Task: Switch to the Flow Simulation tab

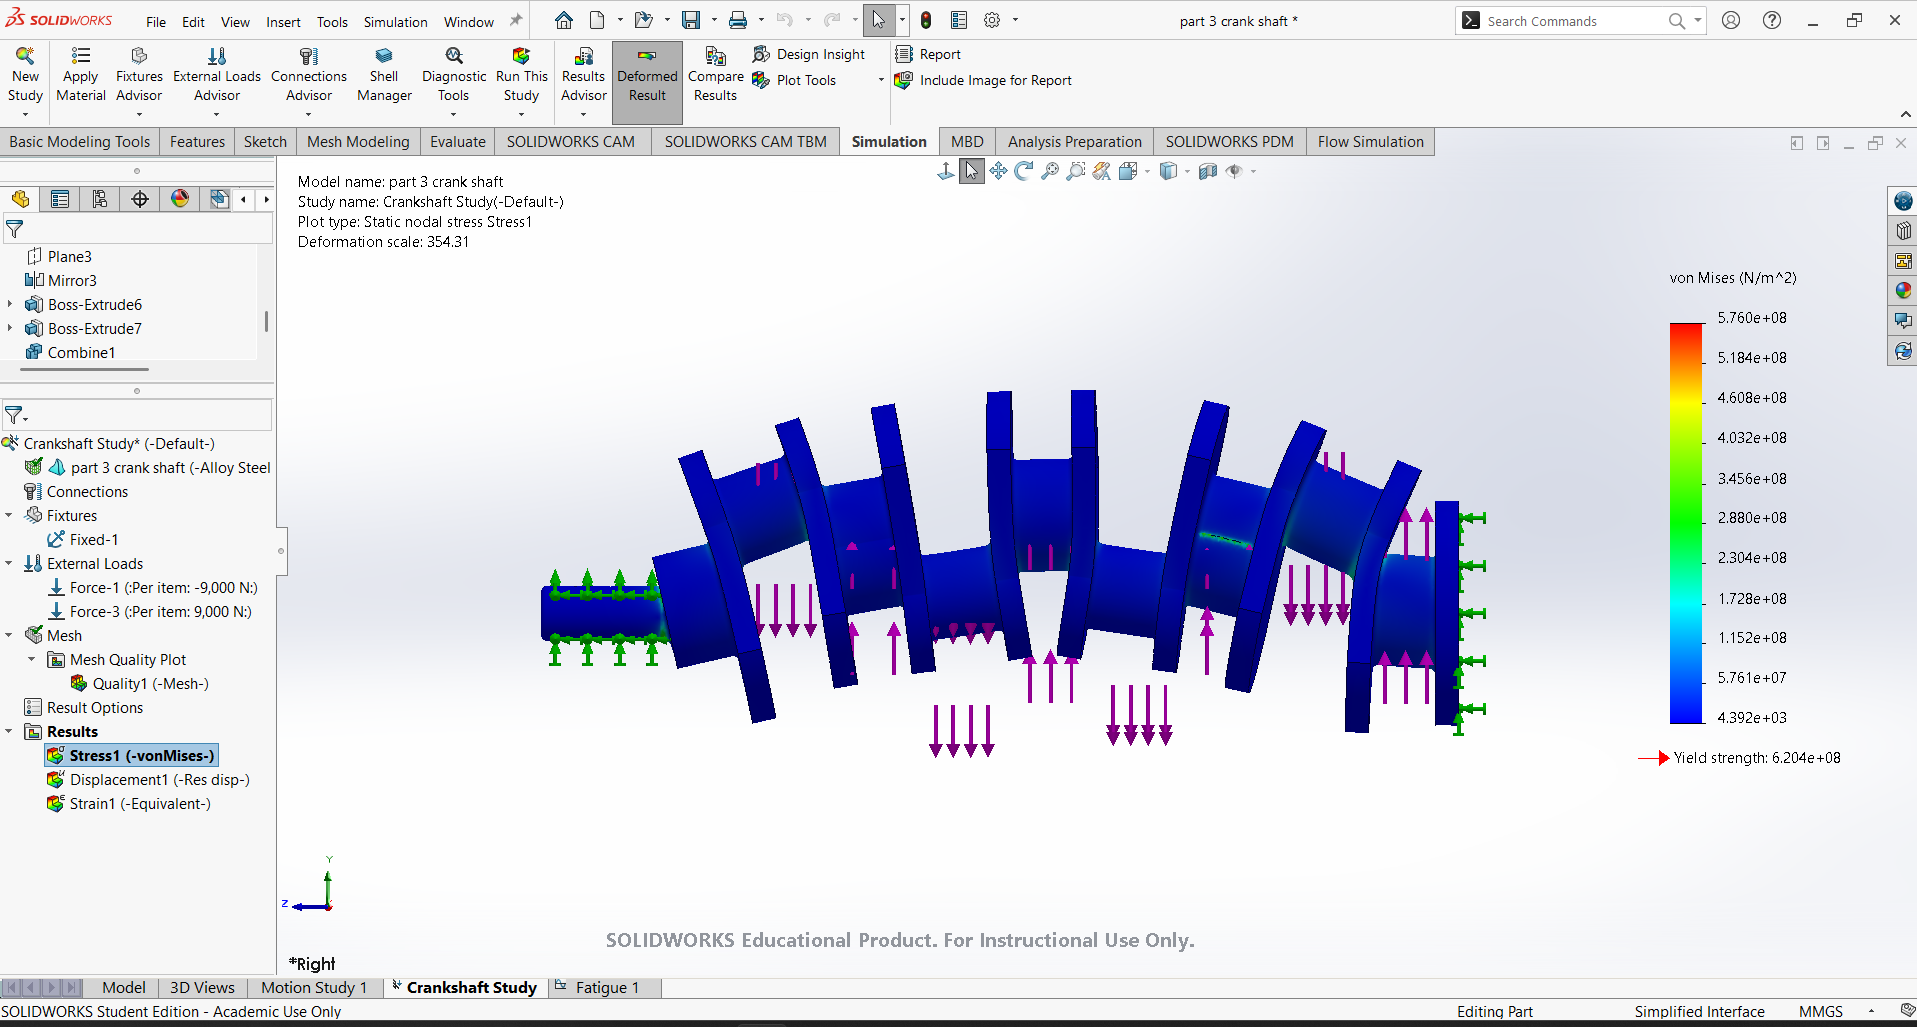Action: pos(1370,141)
